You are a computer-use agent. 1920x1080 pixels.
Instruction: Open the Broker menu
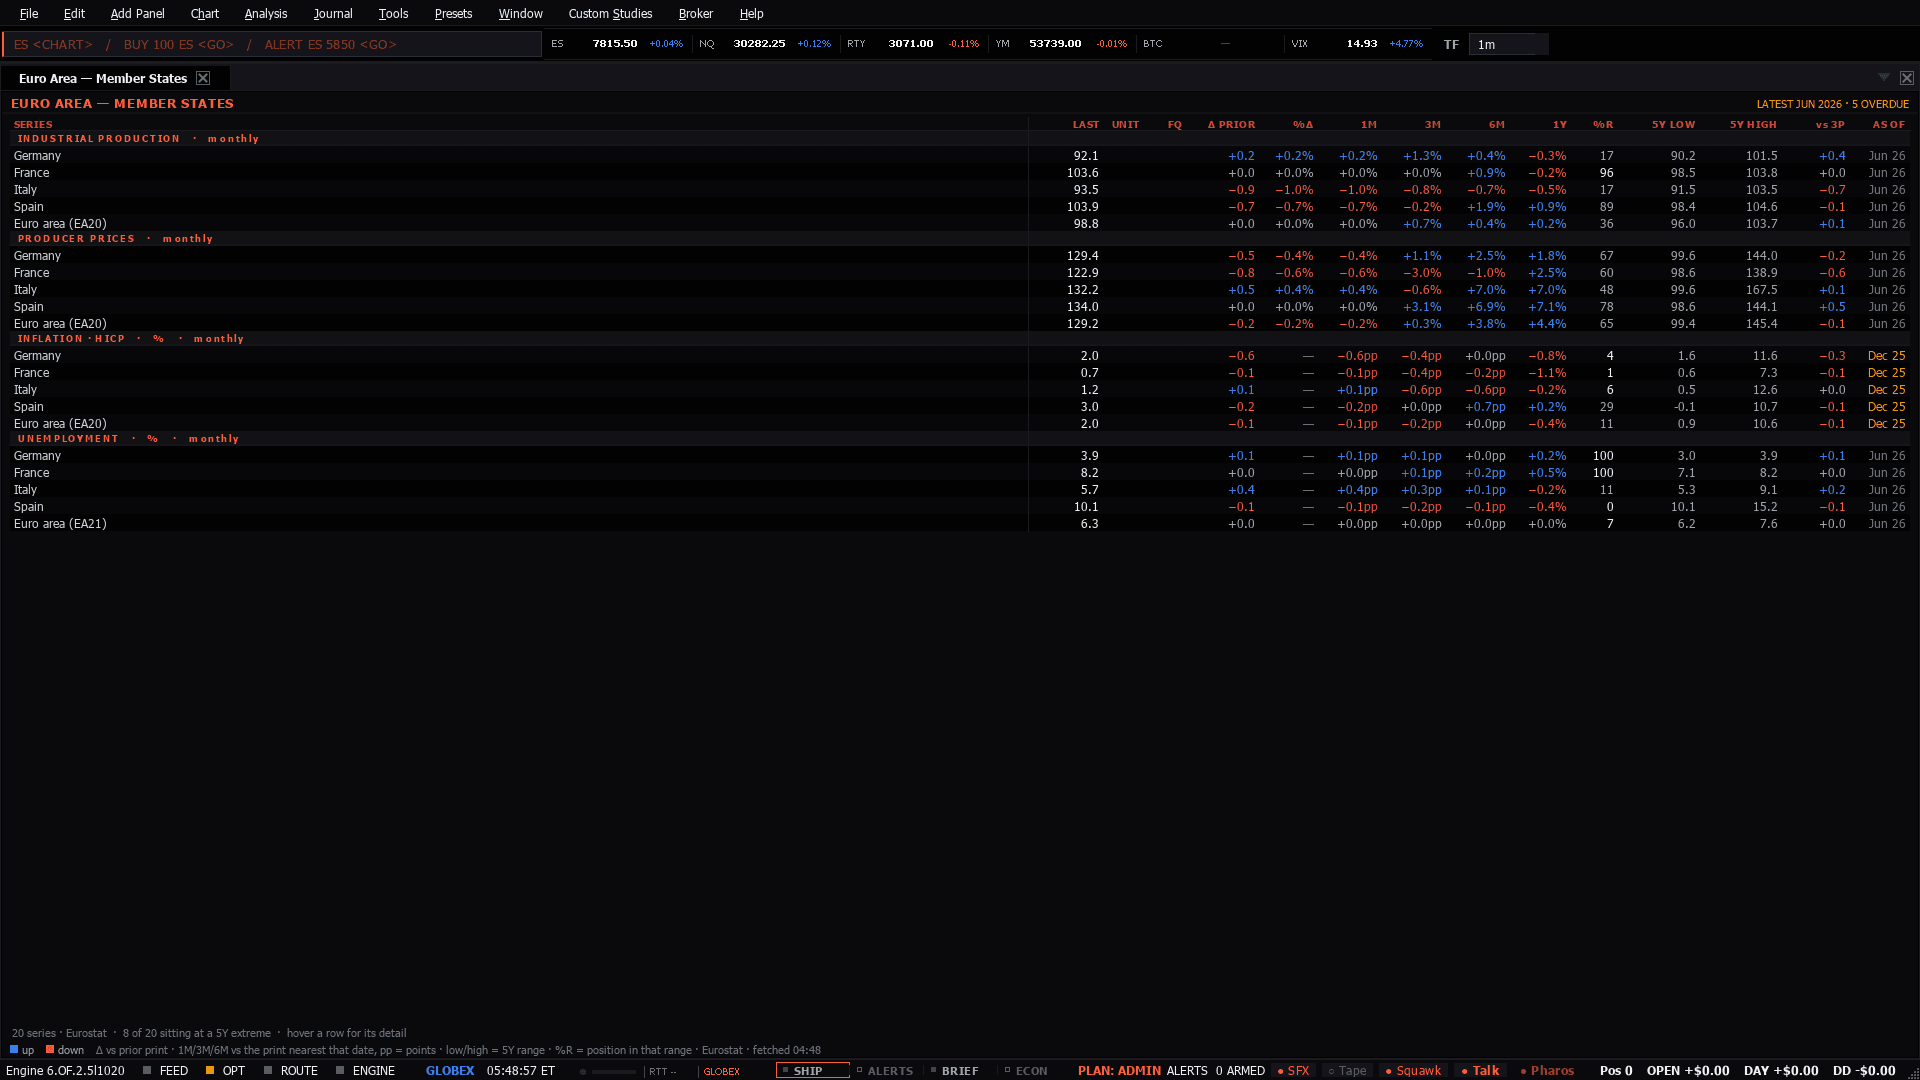coord(695,14)
